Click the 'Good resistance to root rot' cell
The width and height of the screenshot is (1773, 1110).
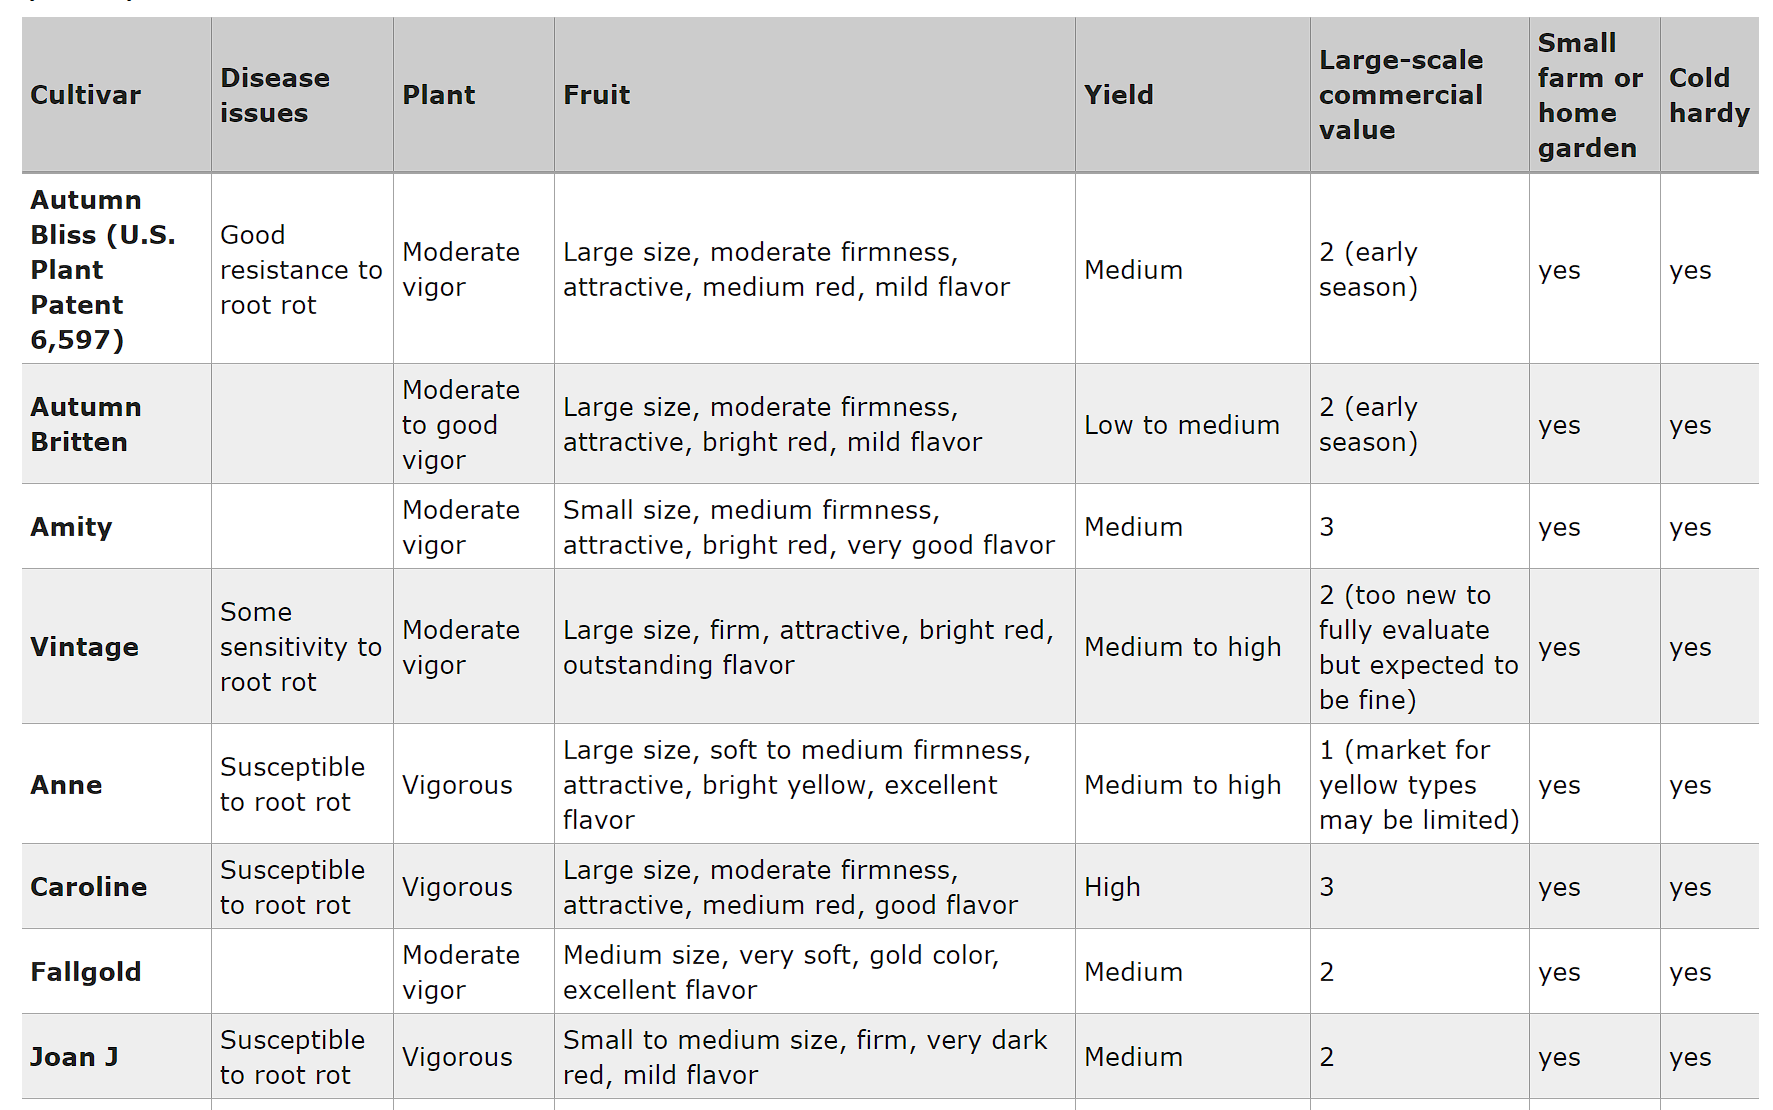pyautogui.click(x=300, y=270)
